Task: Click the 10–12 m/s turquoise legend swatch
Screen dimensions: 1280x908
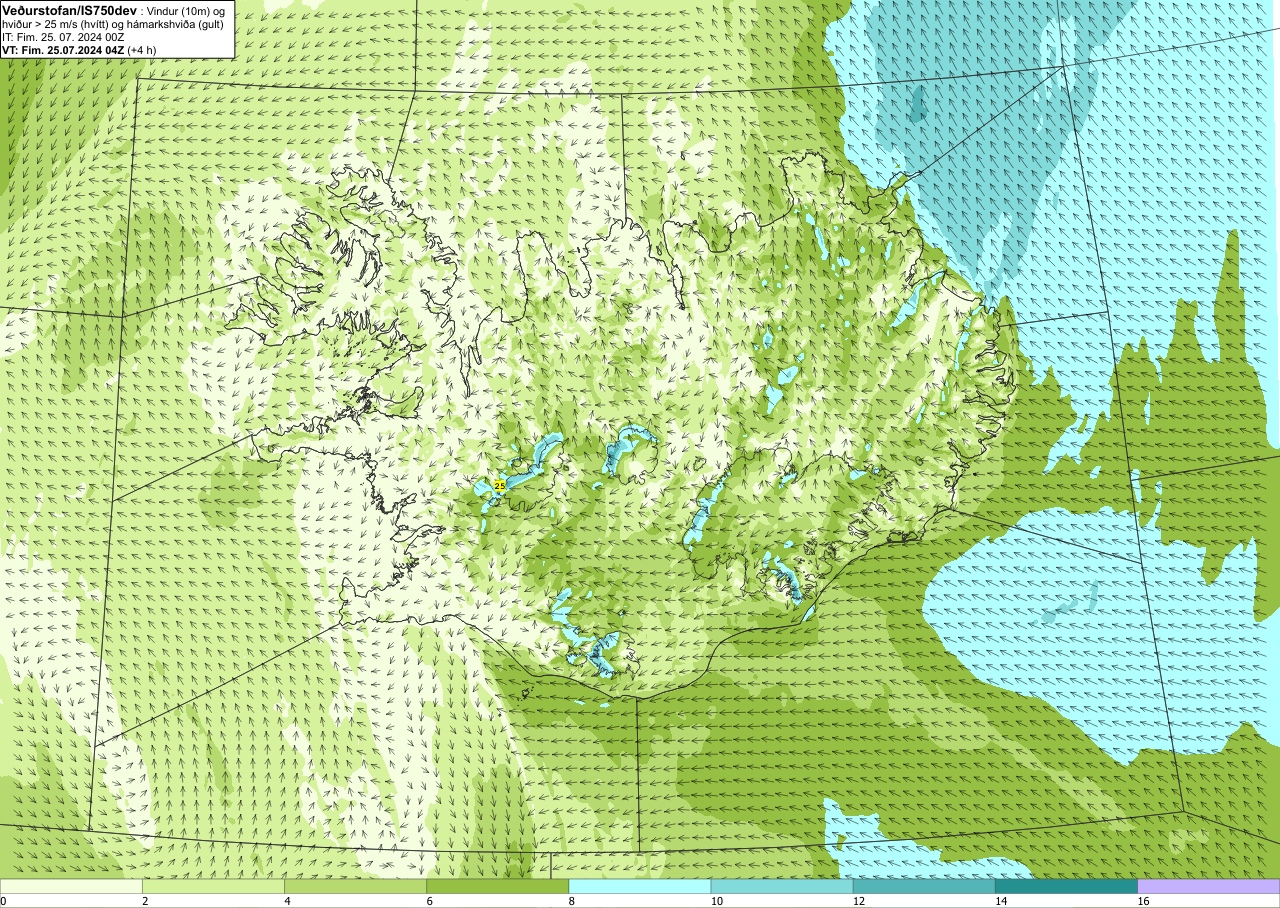Action: pyautogui.click(x=782, y=886)
